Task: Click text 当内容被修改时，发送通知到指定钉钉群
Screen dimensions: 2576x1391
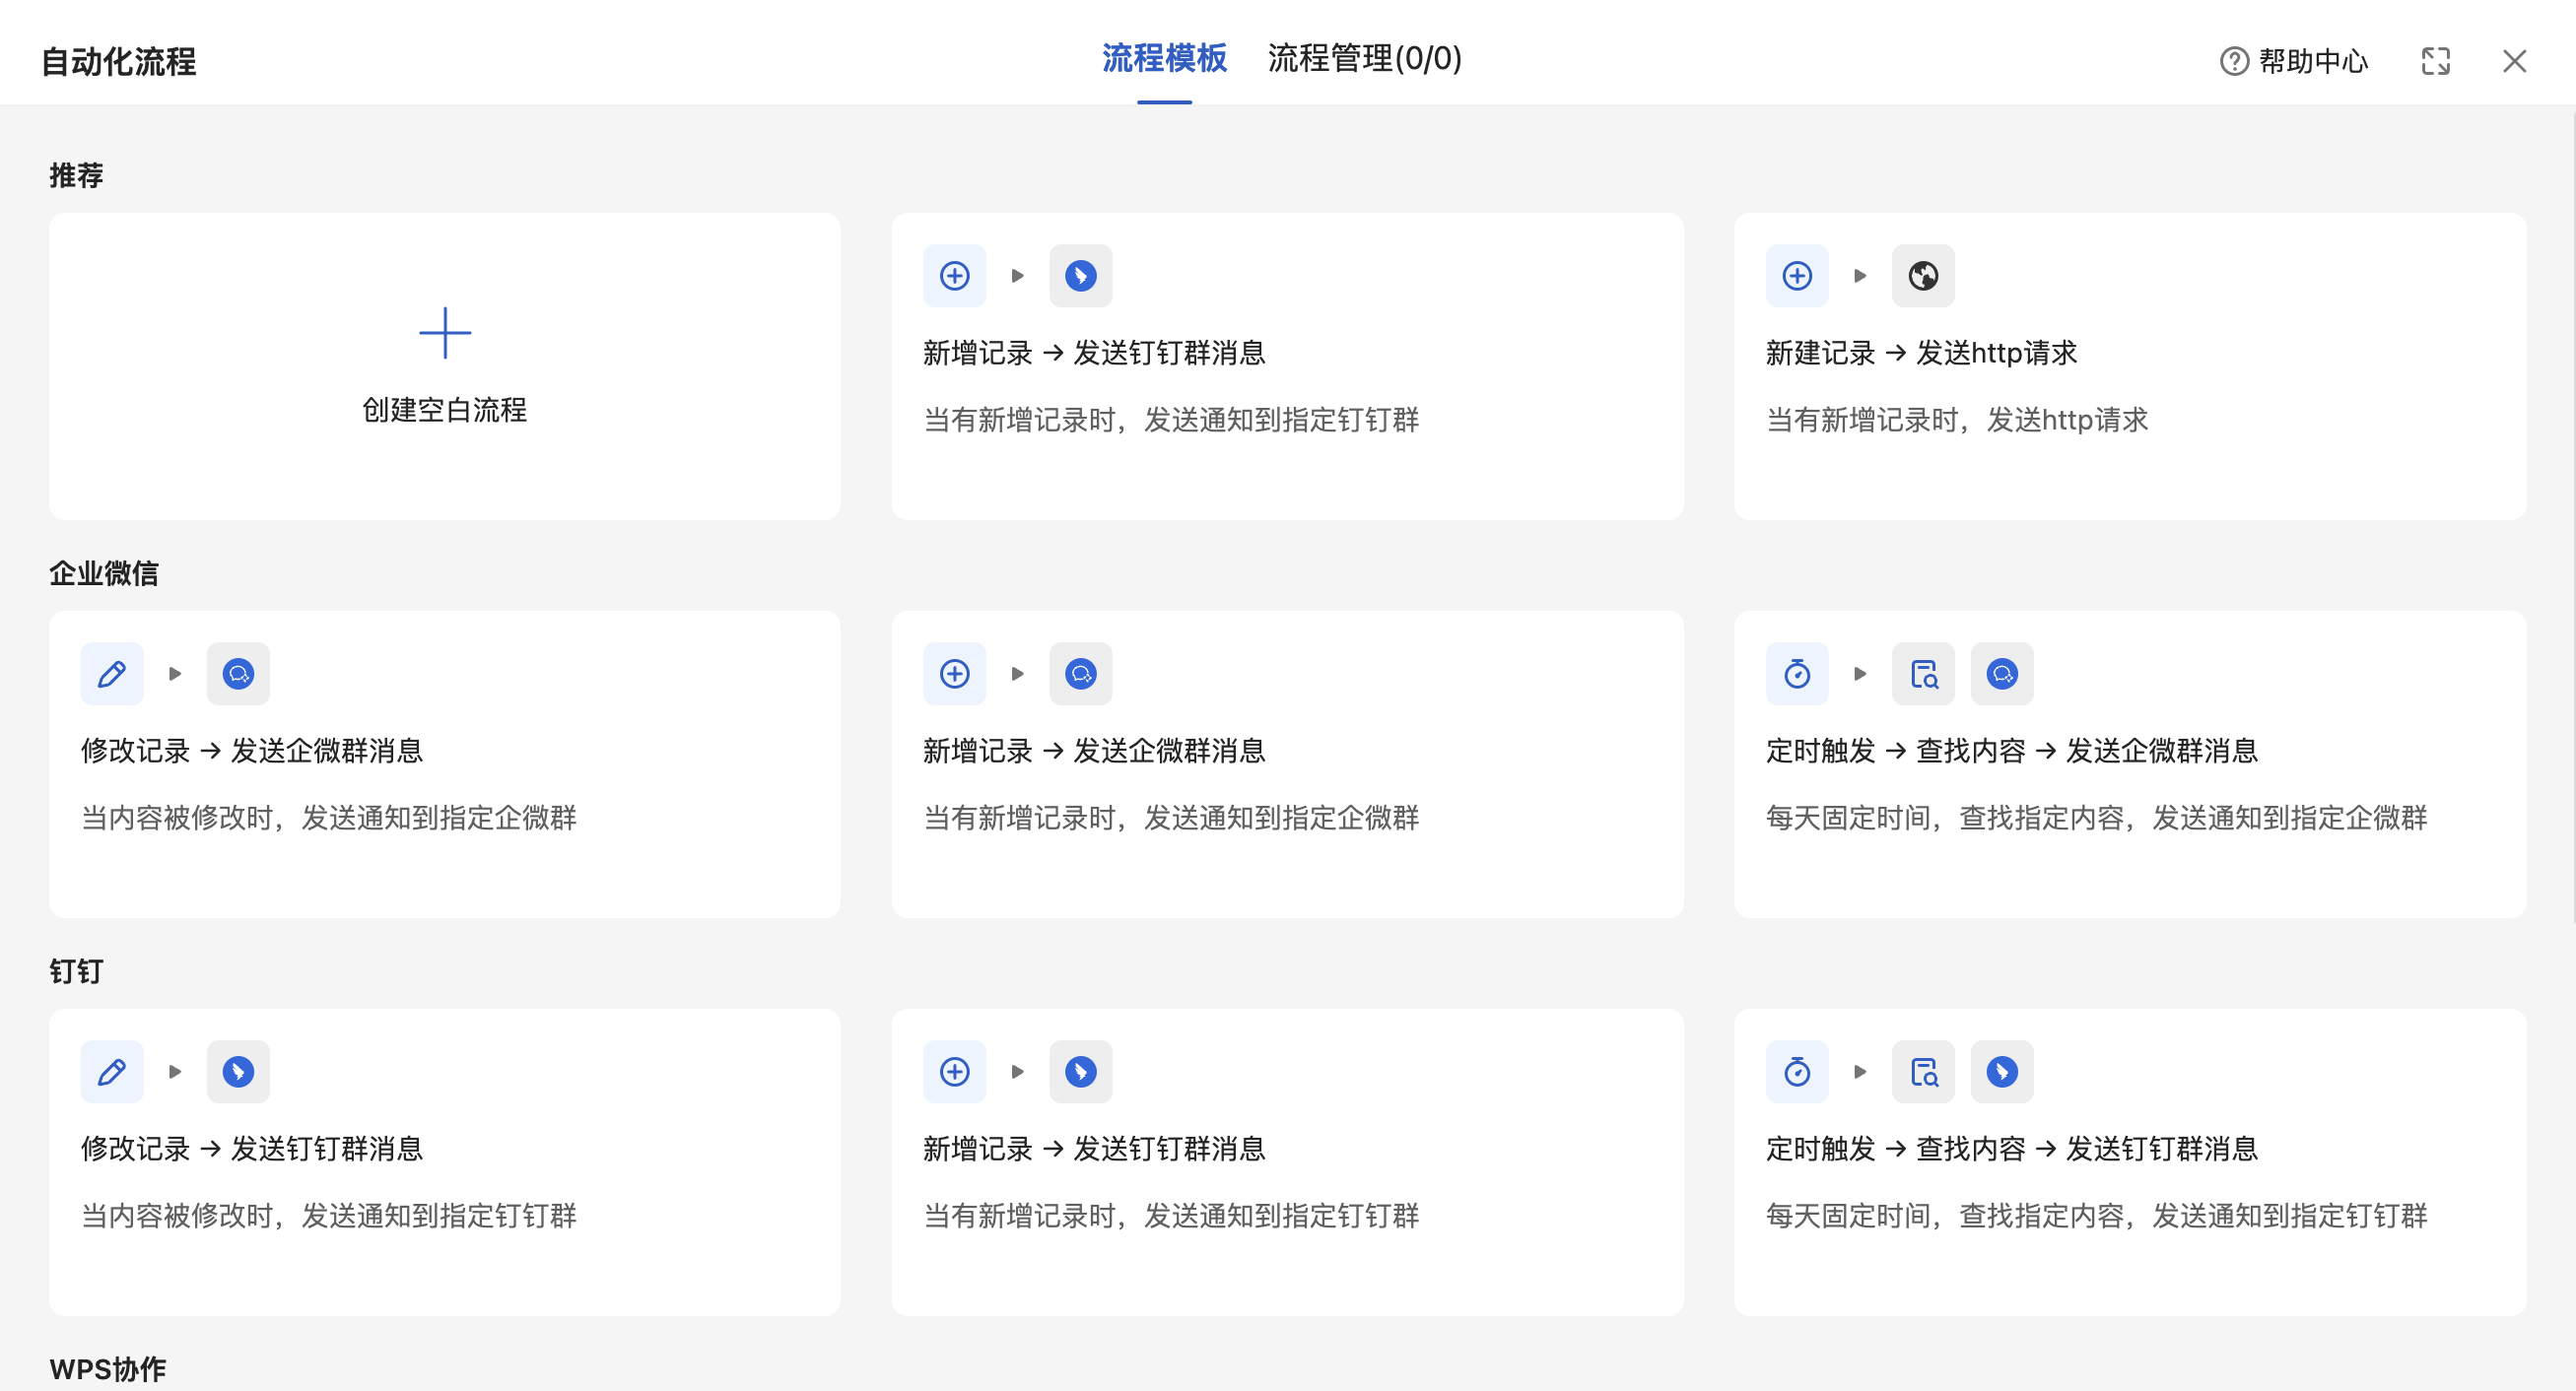Action: pos(329,1216)
